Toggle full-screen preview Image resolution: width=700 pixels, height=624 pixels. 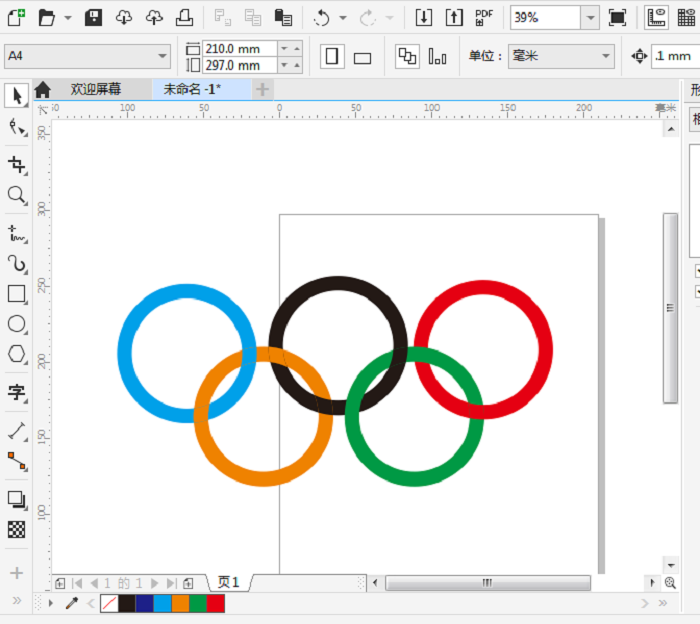pos(617,18)
